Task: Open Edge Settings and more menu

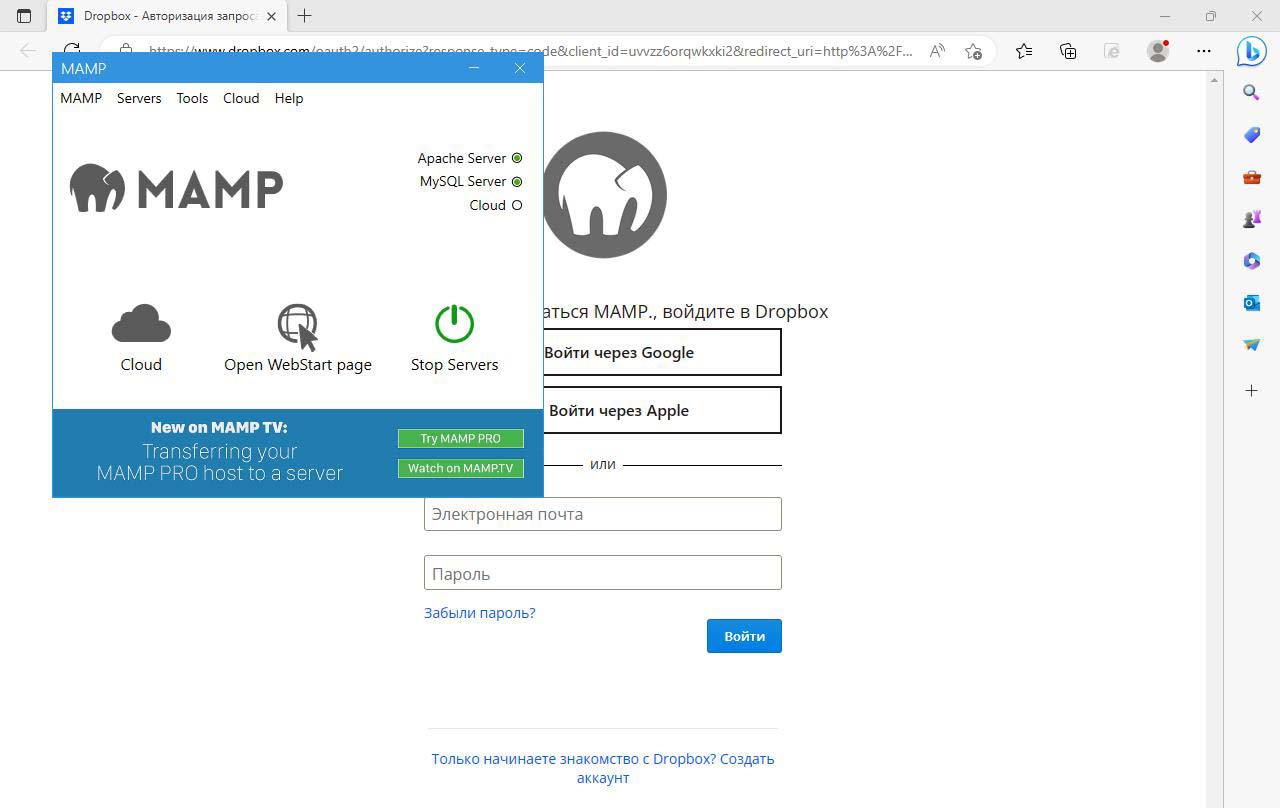Action: click(x=1204, y=51)
